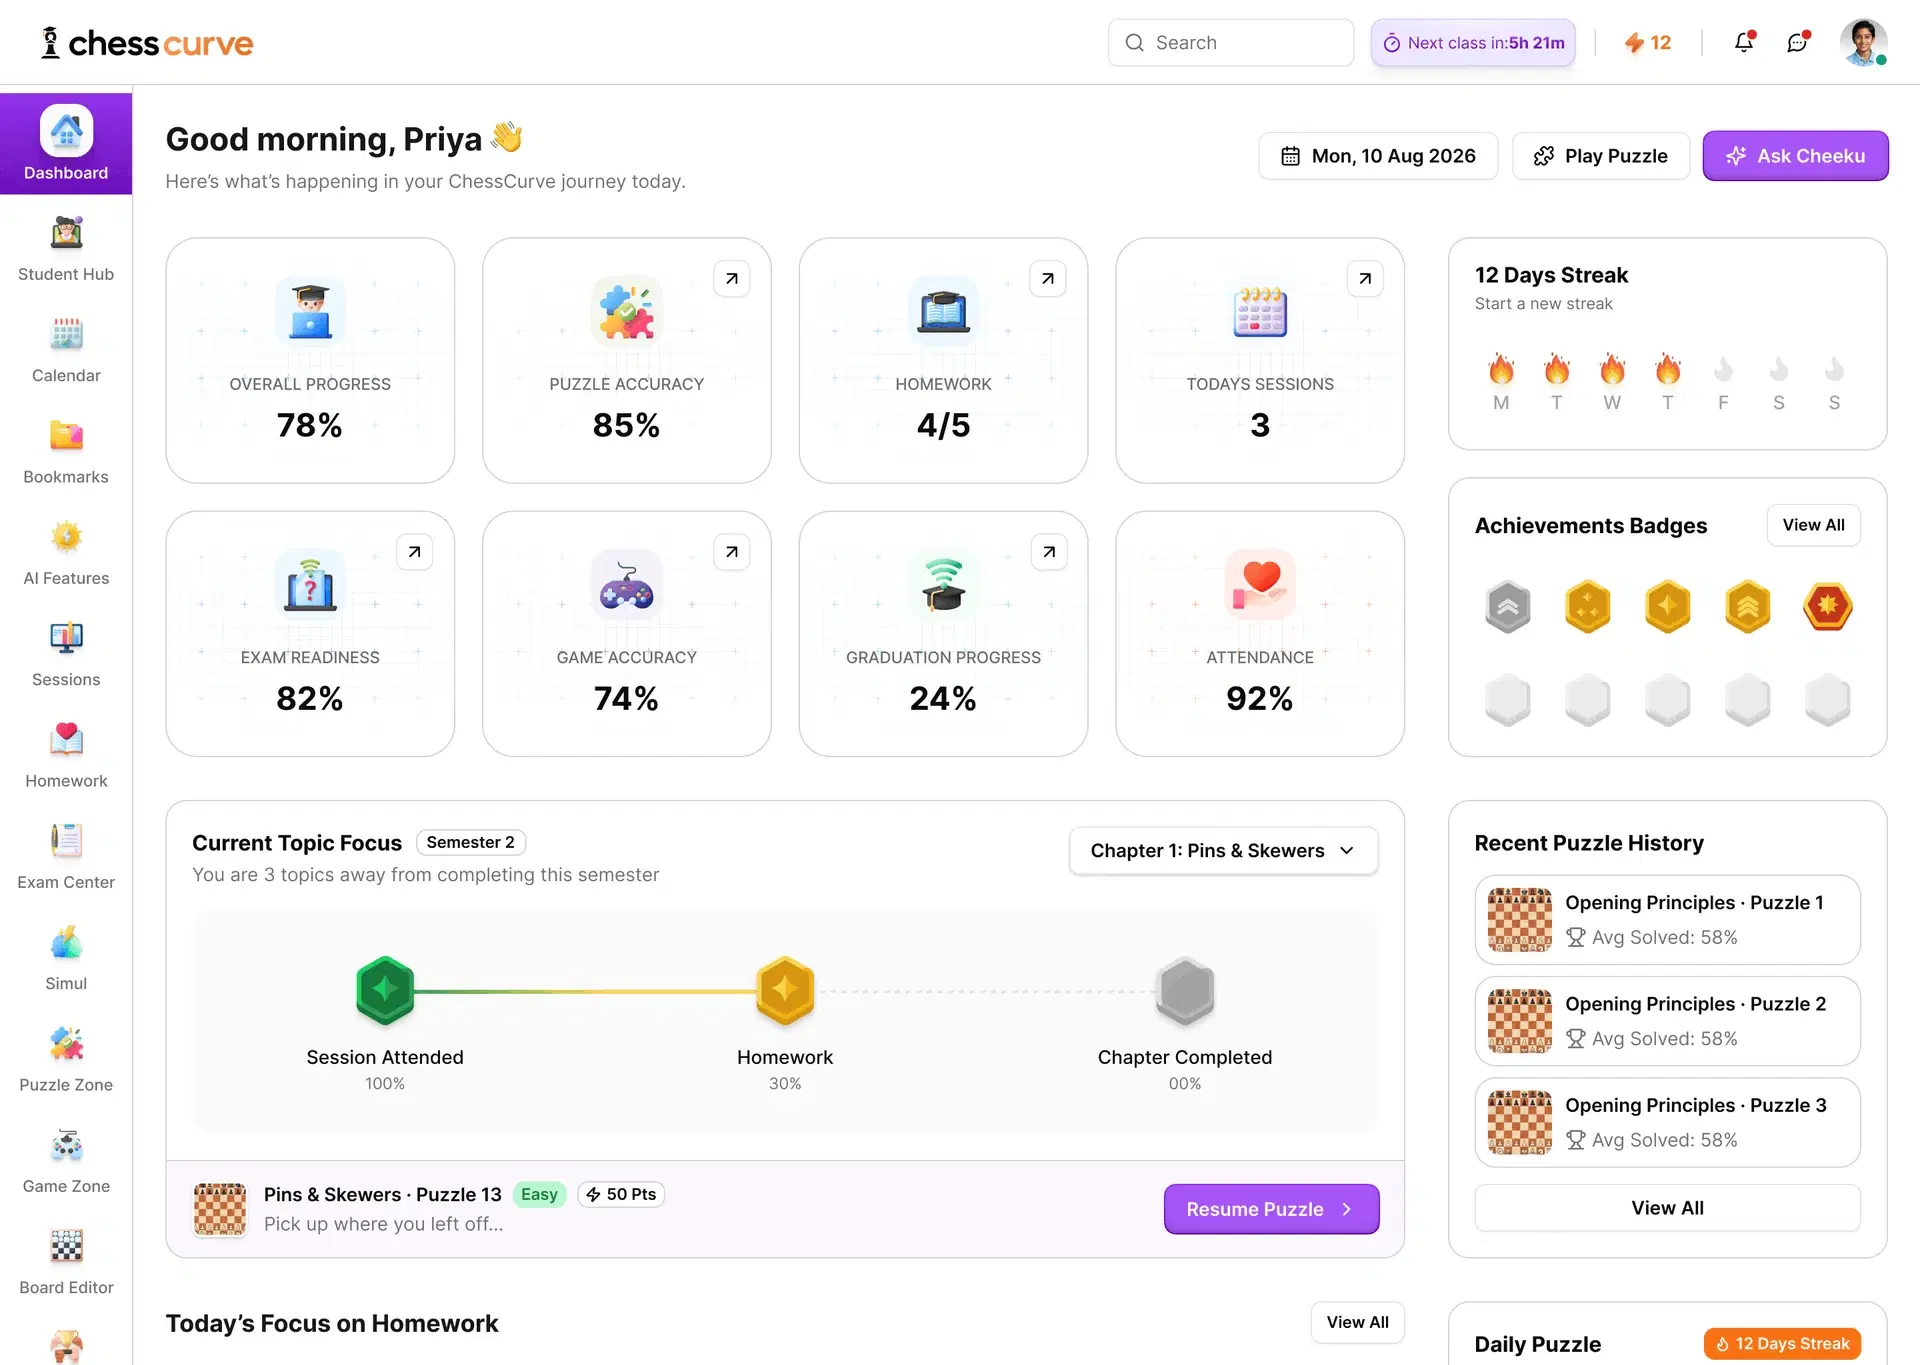Viewport: 1920px width, 1365px height.
Task: Open the chat messages icon
Action: point(1798,42)
